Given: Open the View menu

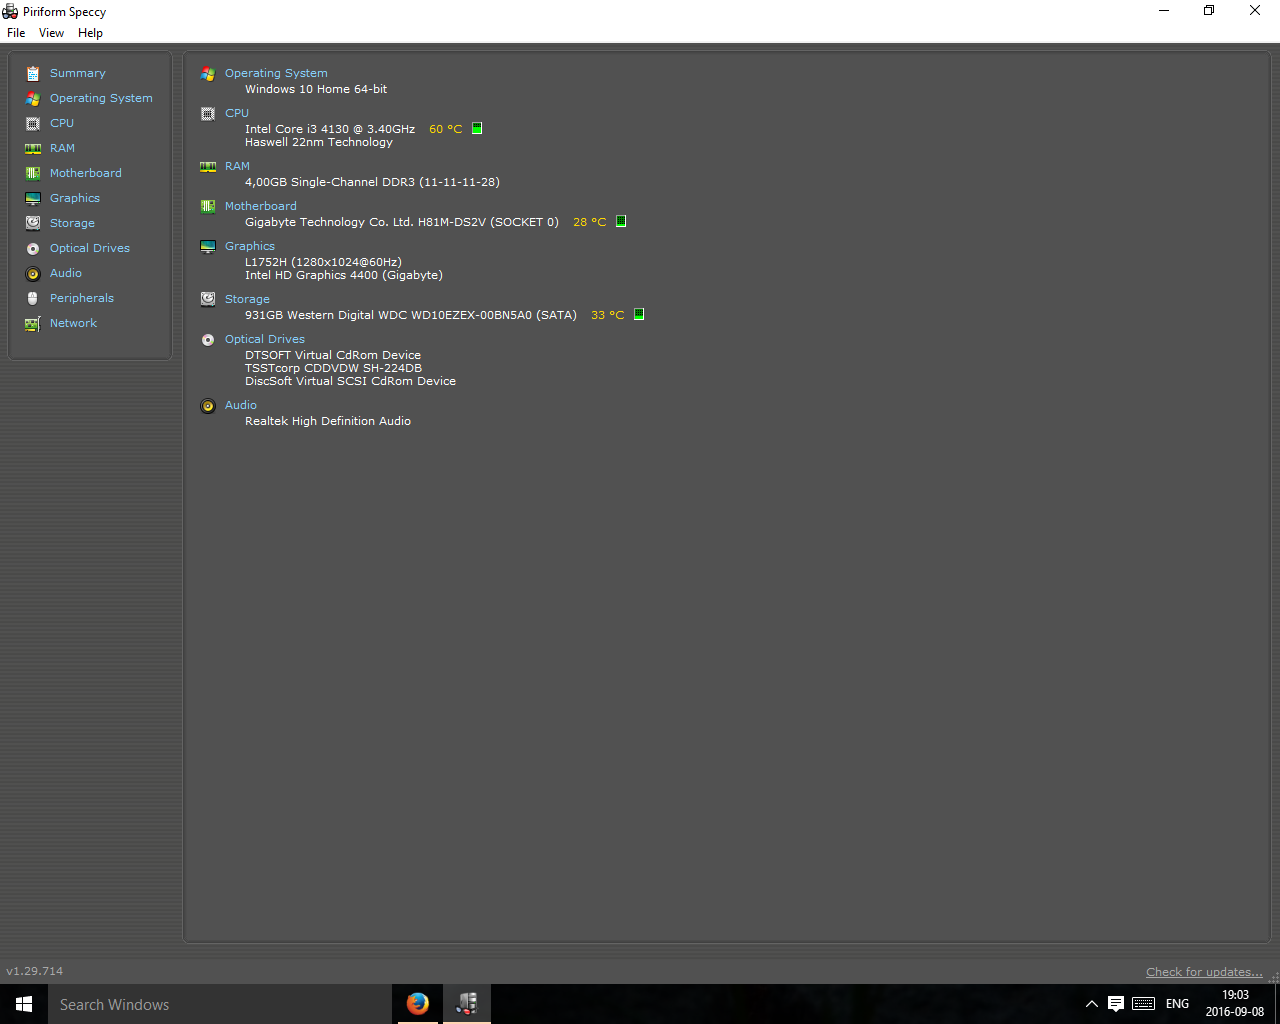Looking at the screenshot, I should point(51,33).
